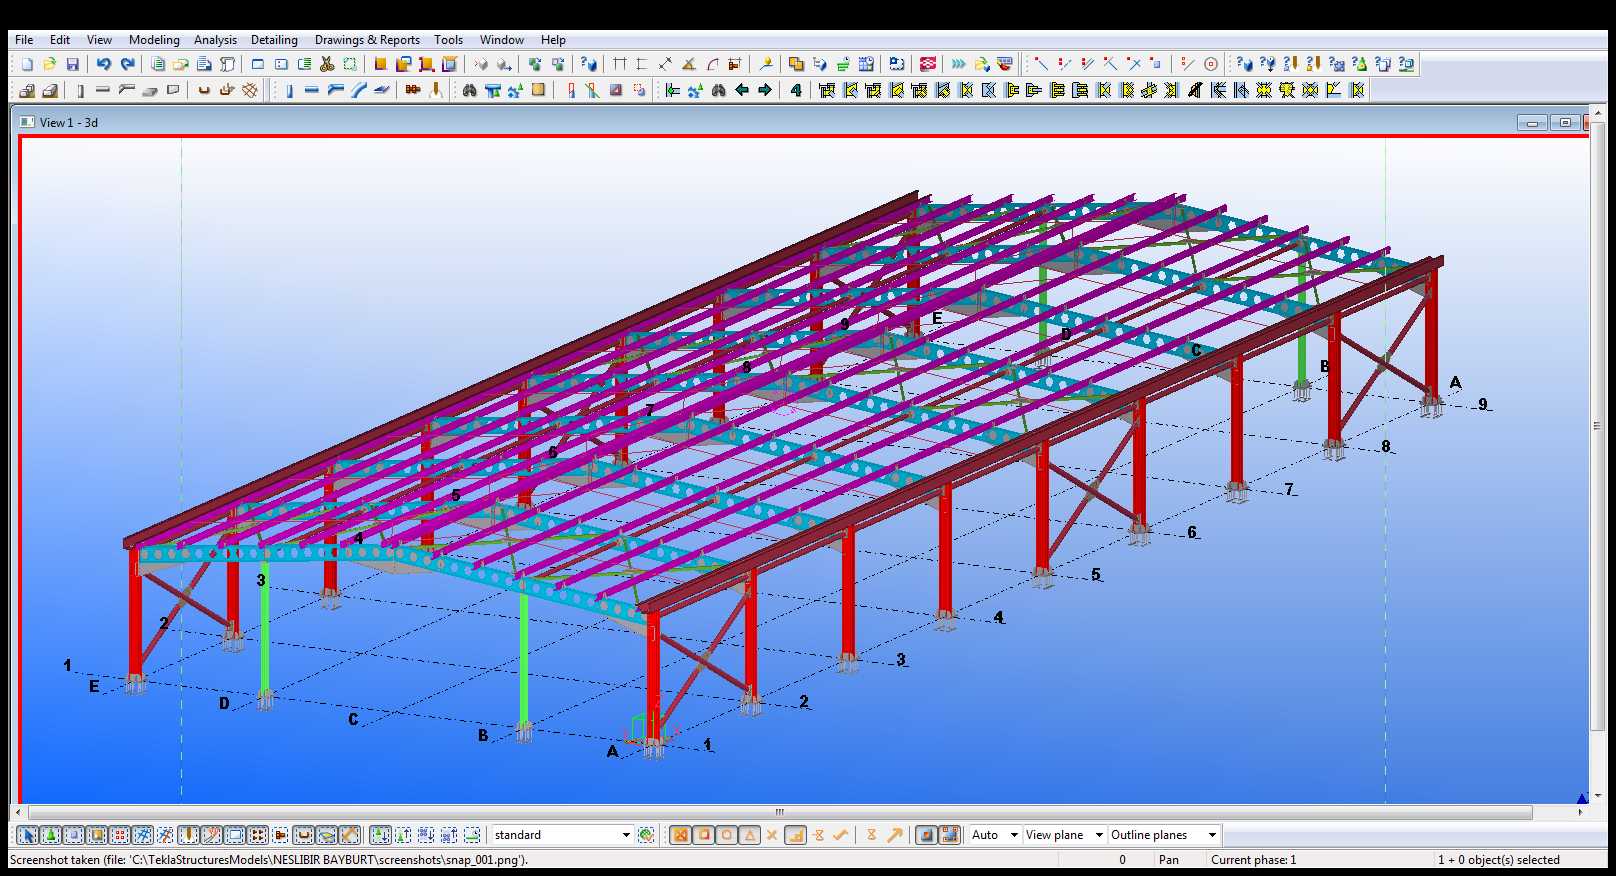Image resolution: width=1616 pixels, height=876 pixels.
Task: Select the Create bolts tool
Action: click(x=412, y=90)
